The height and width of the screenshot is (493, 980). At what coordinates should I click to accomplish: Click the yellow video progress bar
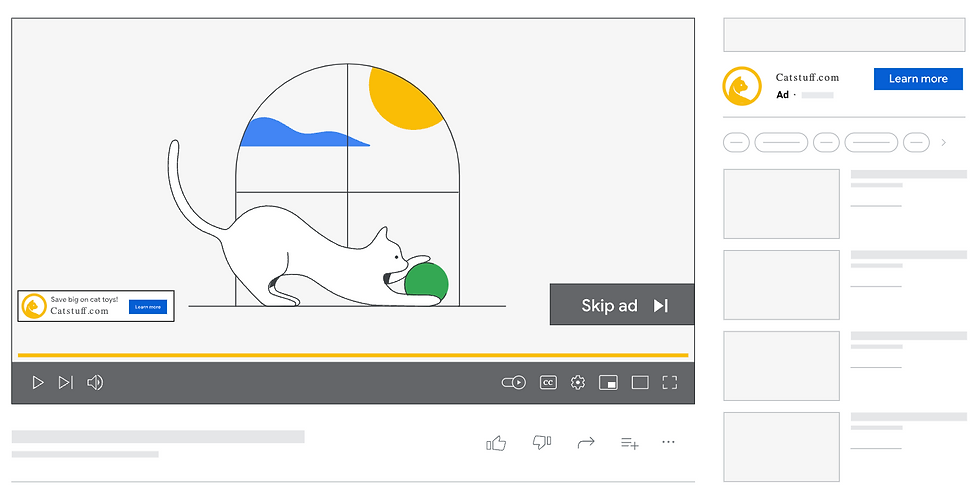point(353,355)
